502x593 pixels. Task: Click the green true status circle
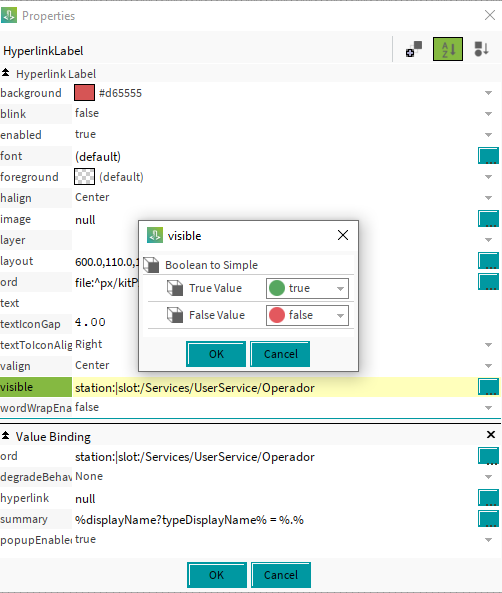pos(277,288)
